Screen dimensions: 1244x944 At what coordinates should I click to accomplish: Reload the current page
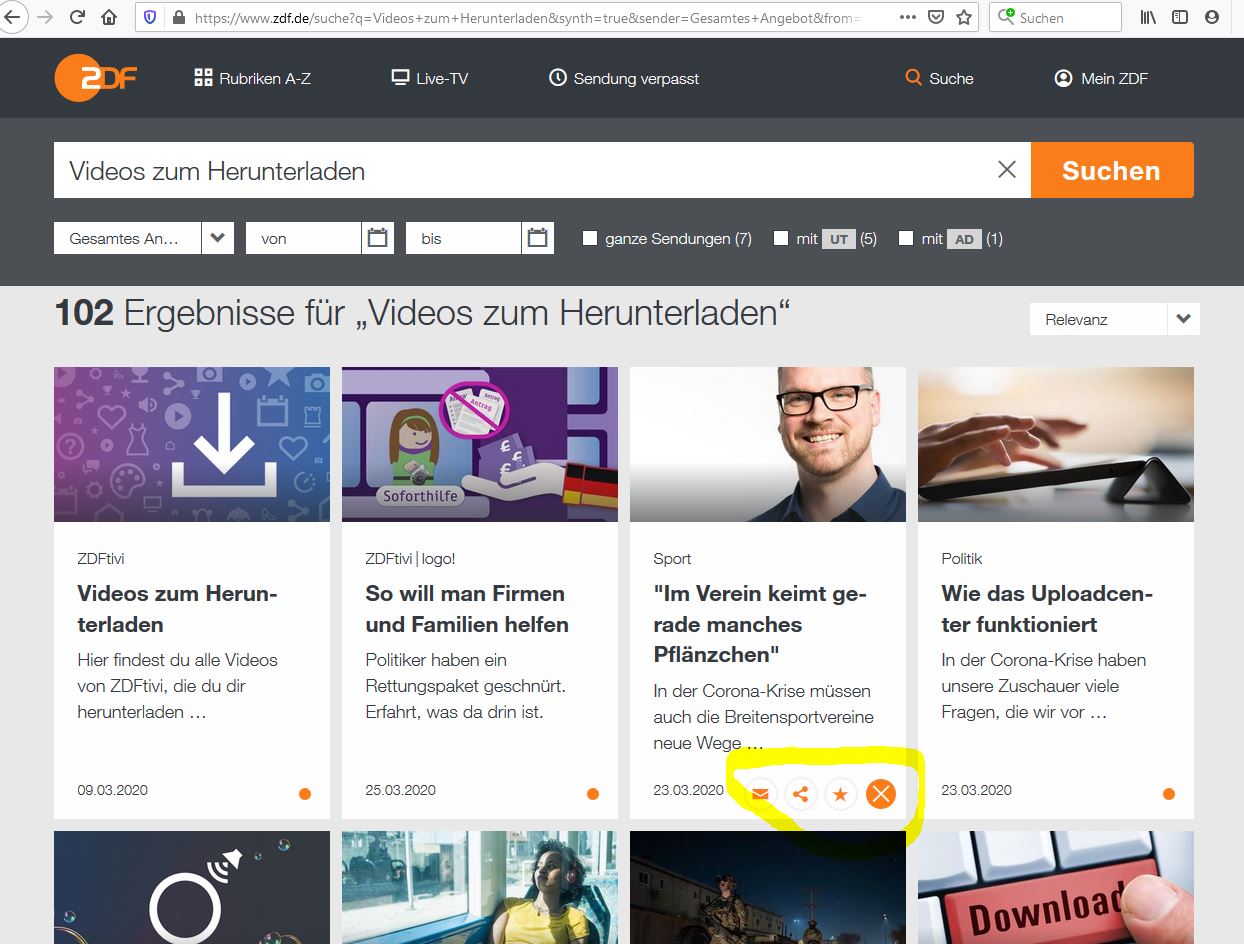(x=77, y=18)
